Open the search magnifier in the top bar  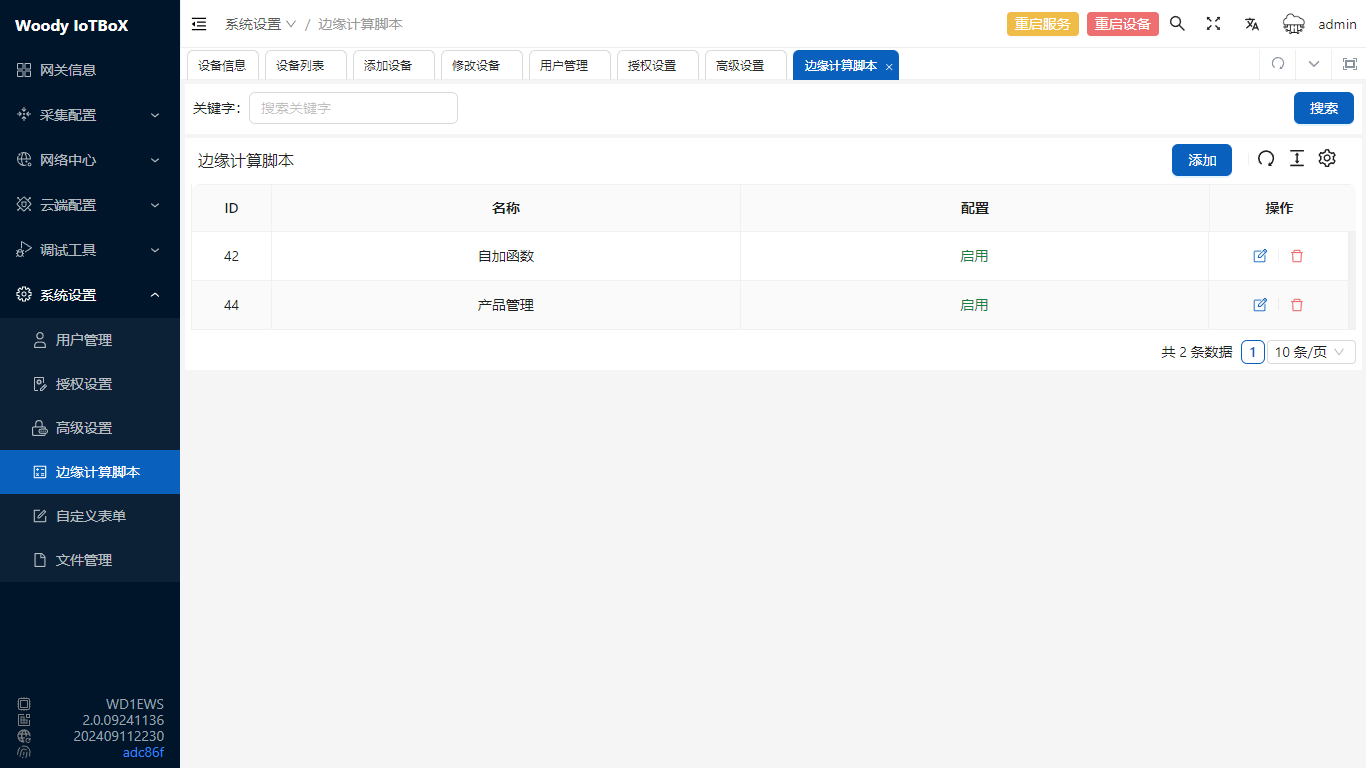pos(1177,24)
